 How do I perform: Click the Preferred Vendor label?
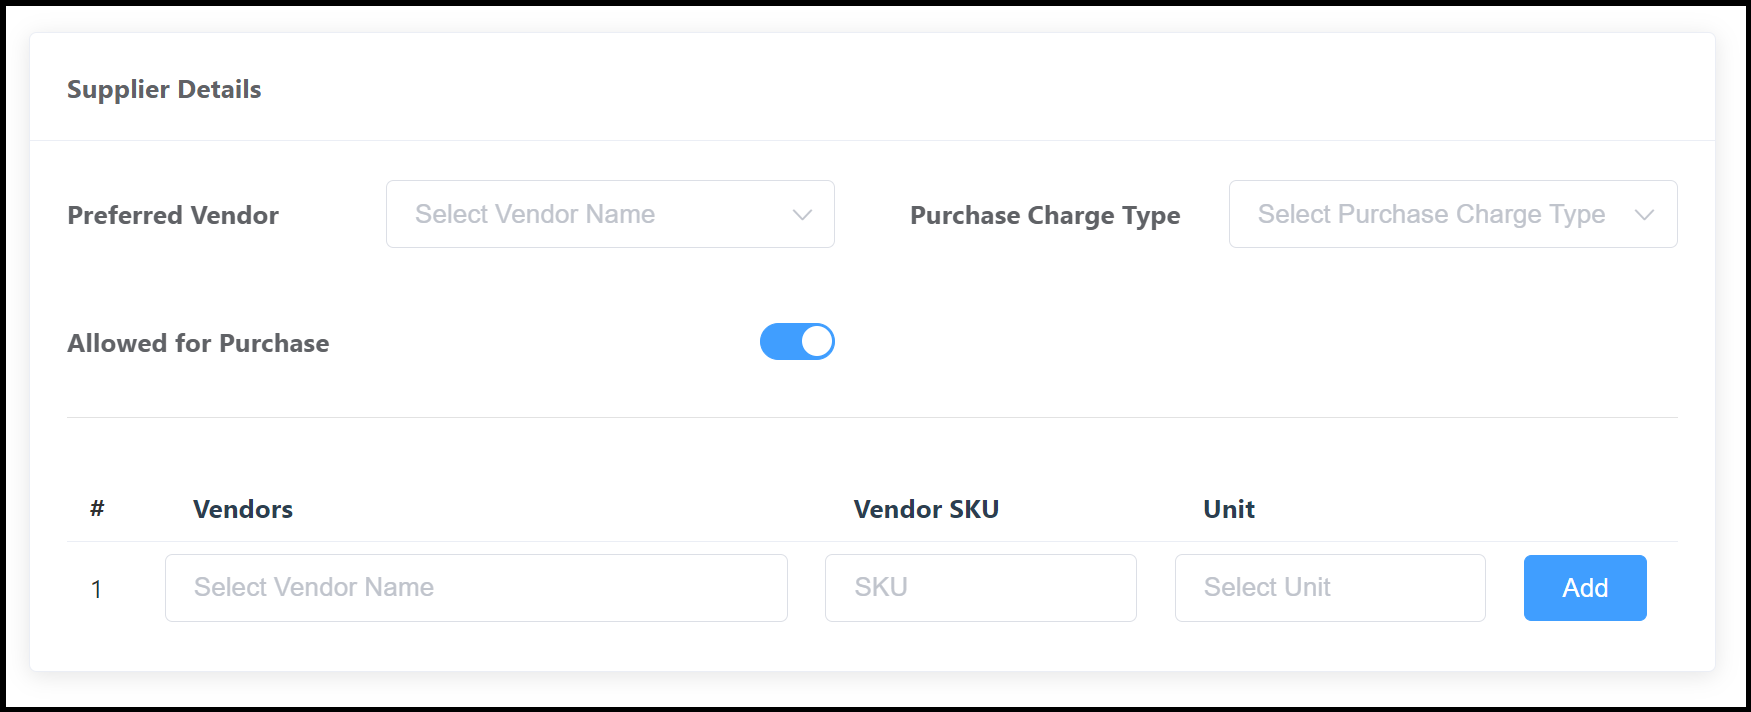pos(172,215)
